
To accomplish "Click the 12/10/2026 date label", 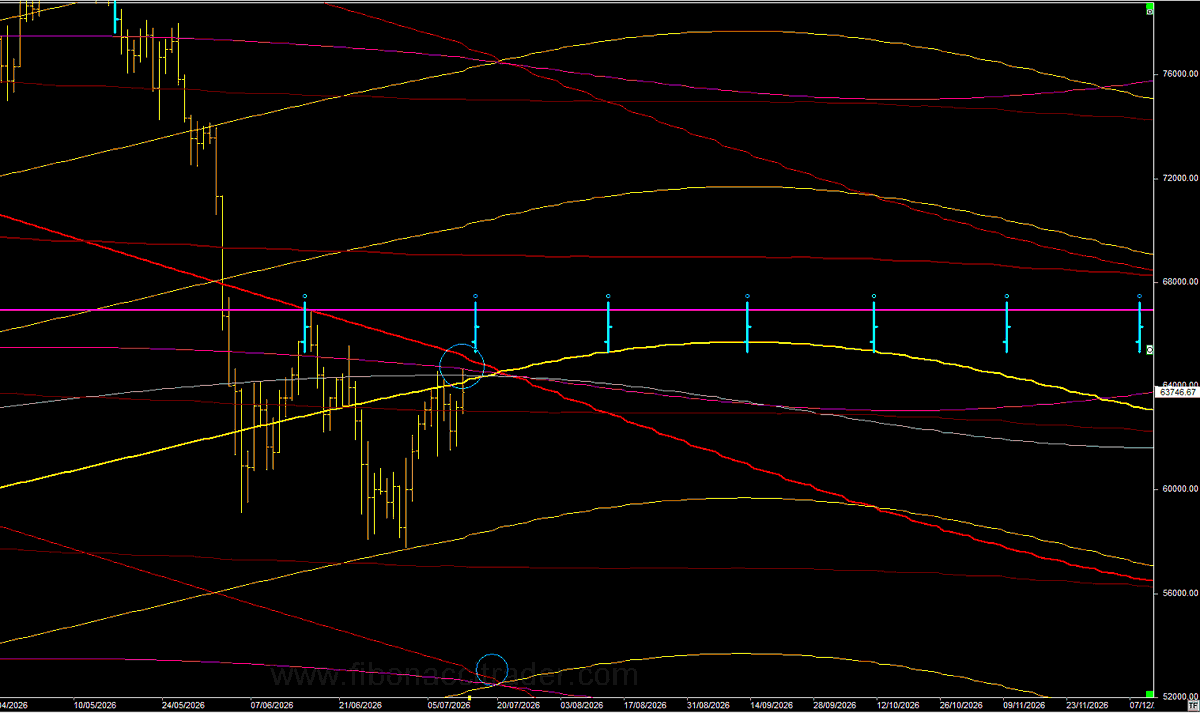I will pos(896,706).
